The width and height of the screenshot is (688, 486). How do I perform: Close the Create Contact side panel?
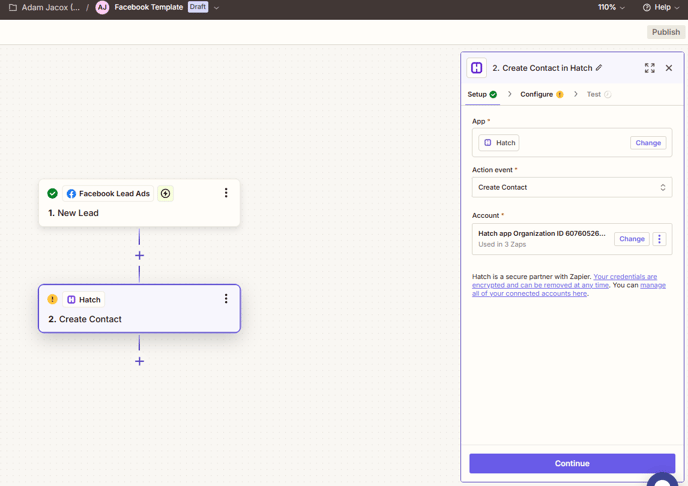click(669, 68)
